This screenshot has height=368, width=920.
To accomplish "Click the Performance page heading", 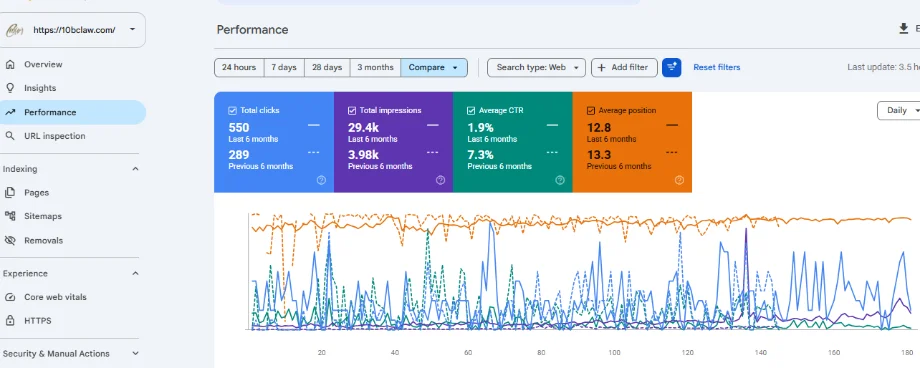I will [252, 29].
